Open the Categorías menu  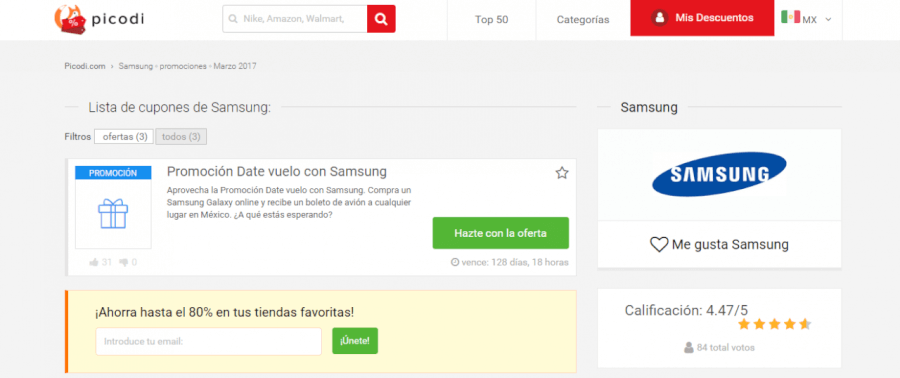pos(583,20)
